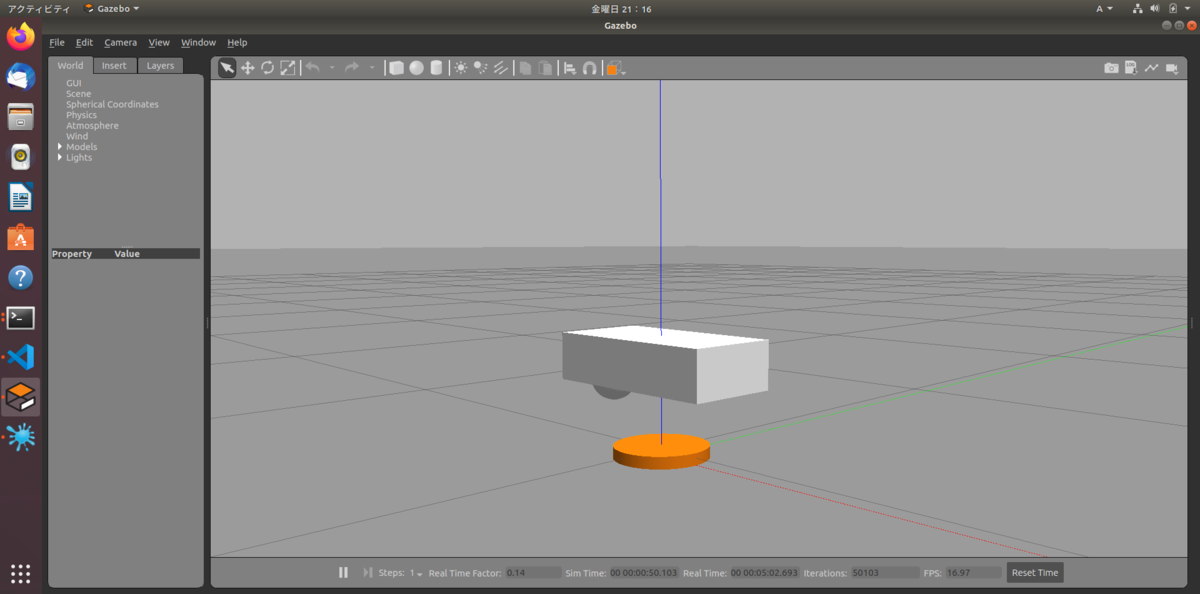Image resolution: width=1200 pixels, height=594 pixels.
Task: Click the undo arrow in toolbar
Action: (x=312, y=68)
